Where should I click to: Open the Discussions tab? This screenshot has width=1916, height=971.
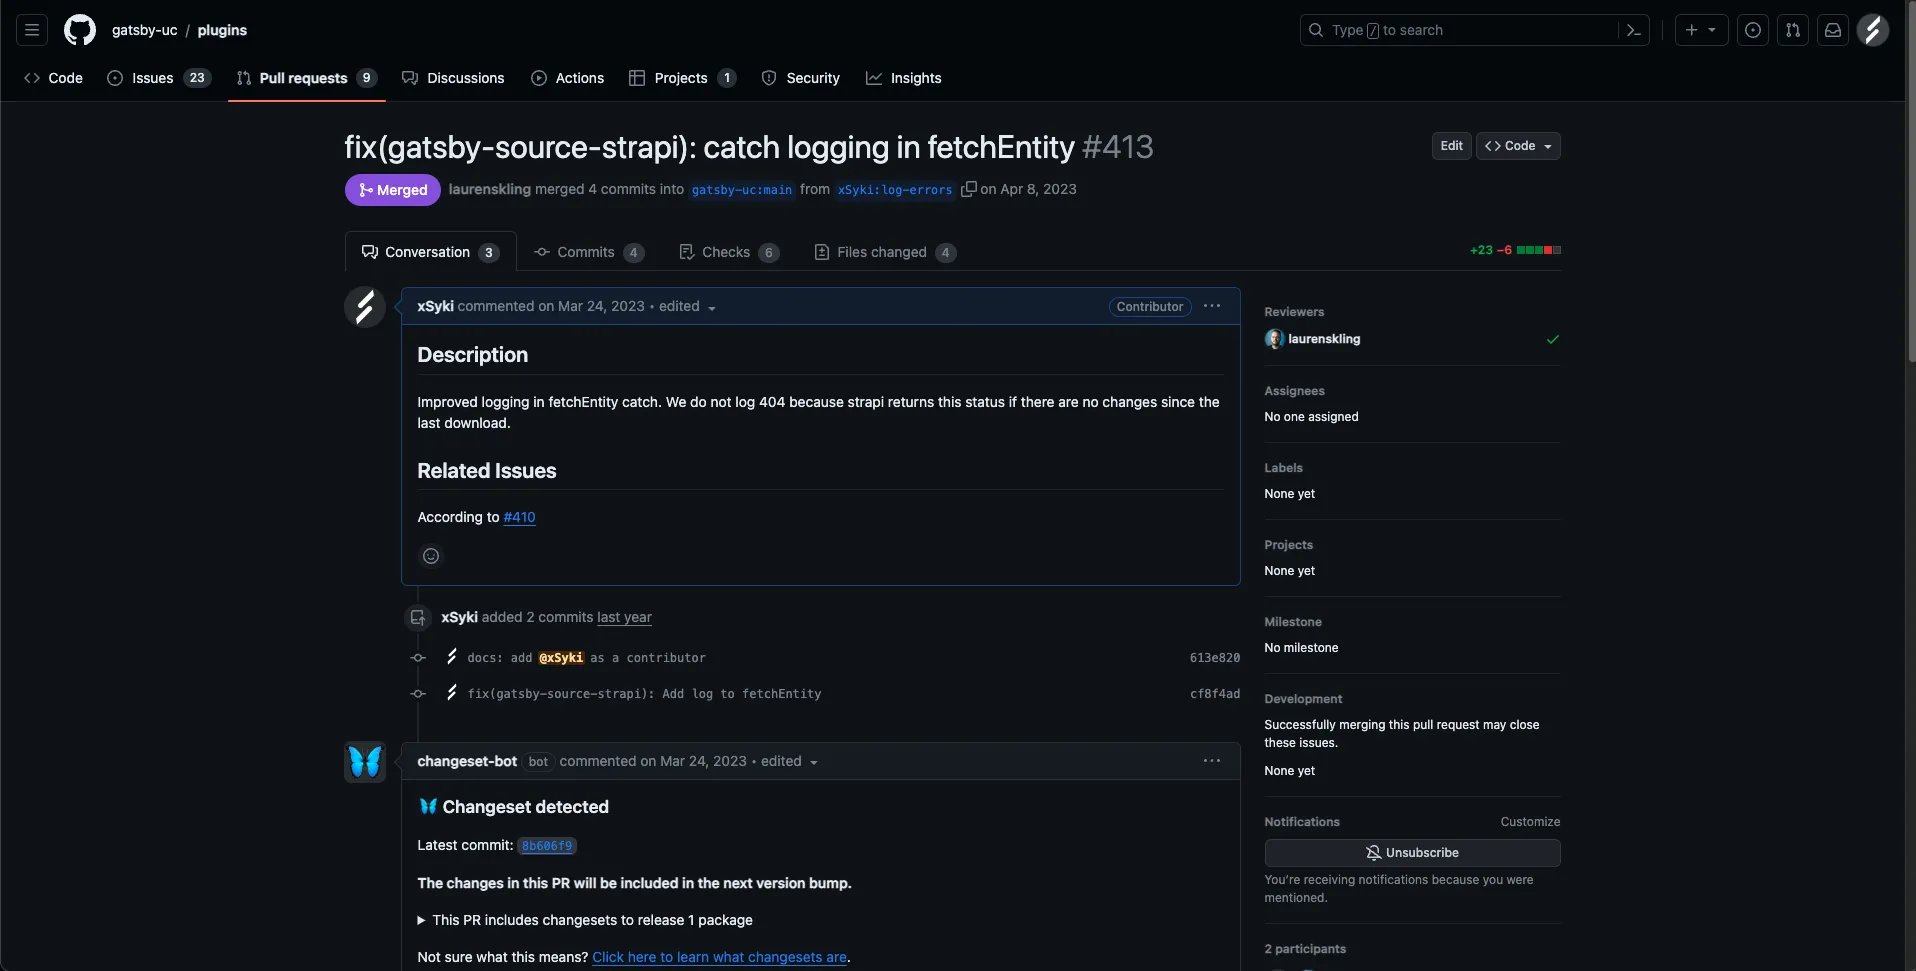[453, 78]
